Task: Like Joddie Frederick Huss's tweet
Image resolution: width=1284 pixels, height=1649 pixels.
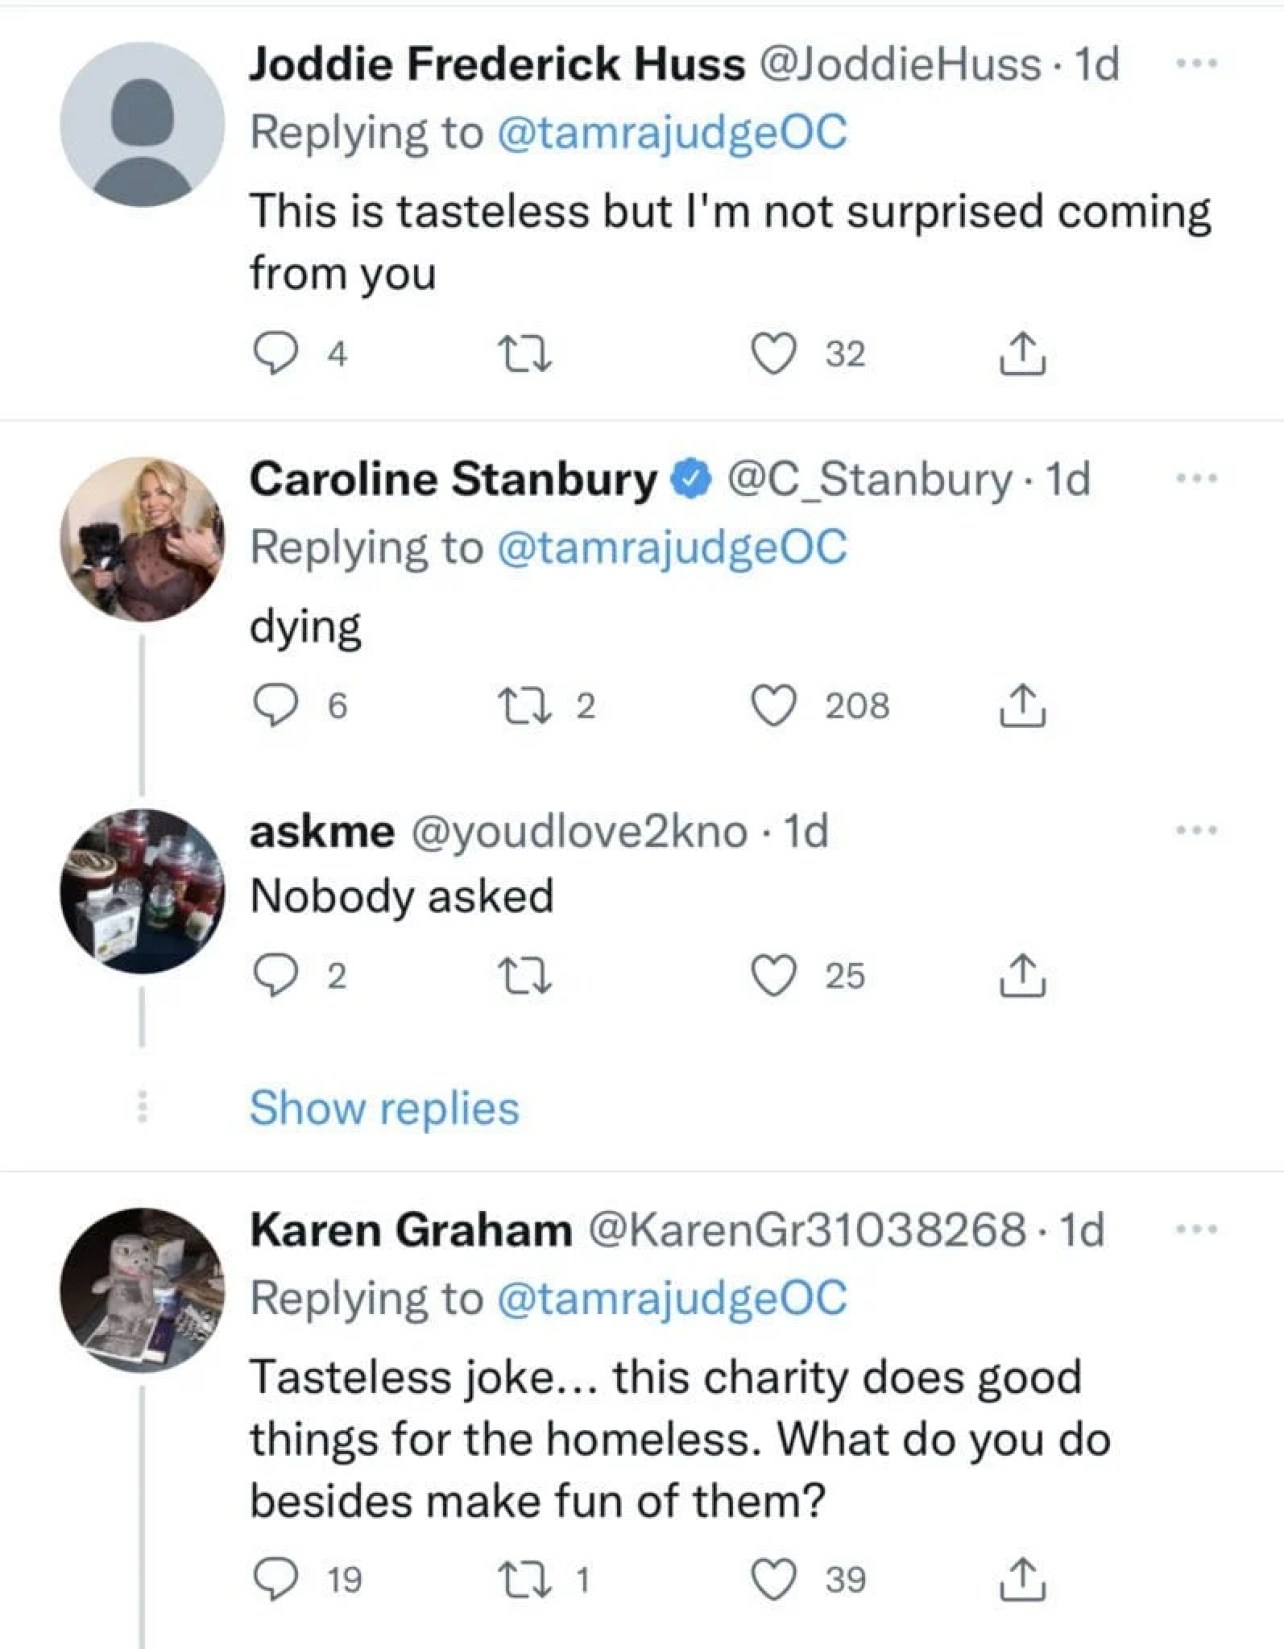Action: coord(773,354)
